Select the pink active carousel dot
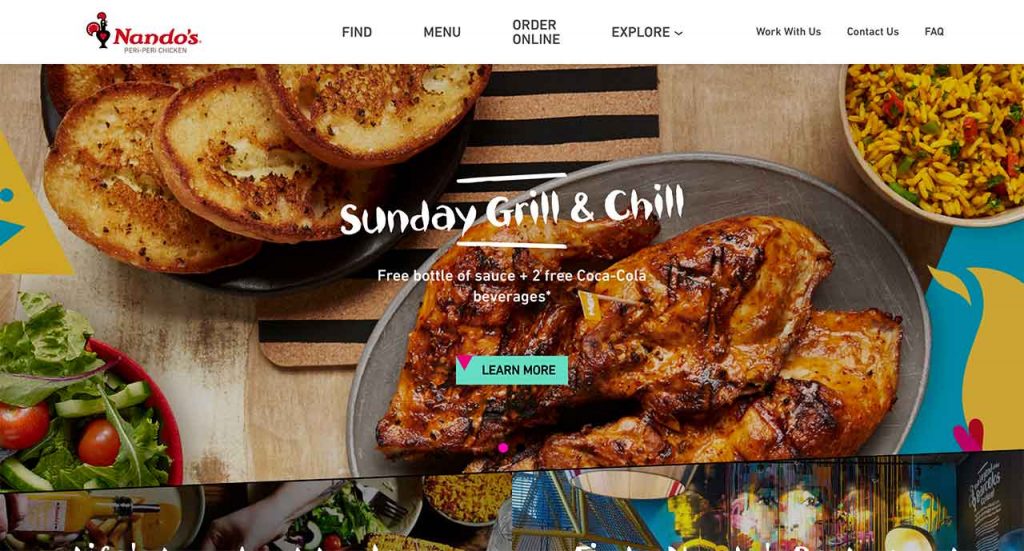Image resolution: width=1024 pixels, height=551 pixels. coord(503,448)
